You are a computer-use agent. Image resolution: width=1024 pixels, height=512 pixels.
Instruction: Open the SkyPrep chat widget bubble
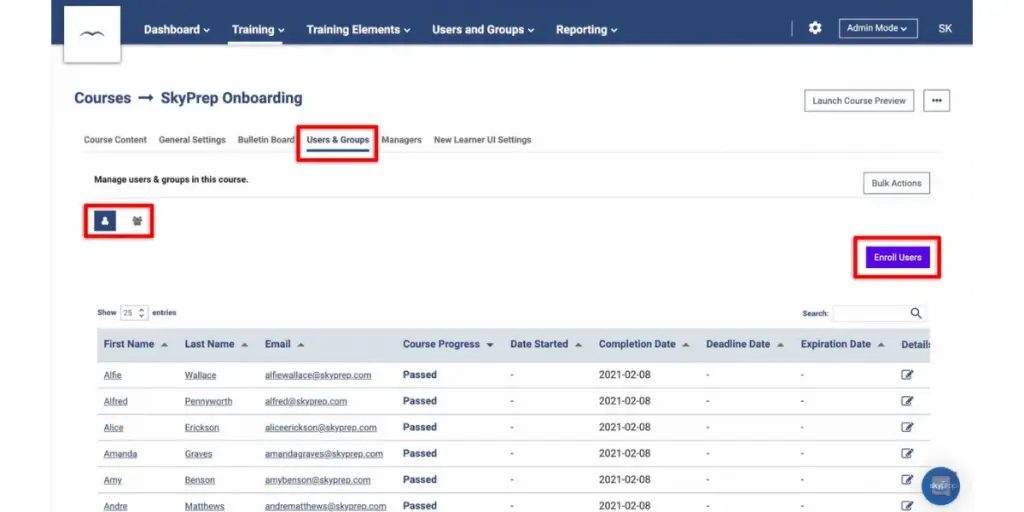(941, 486)
